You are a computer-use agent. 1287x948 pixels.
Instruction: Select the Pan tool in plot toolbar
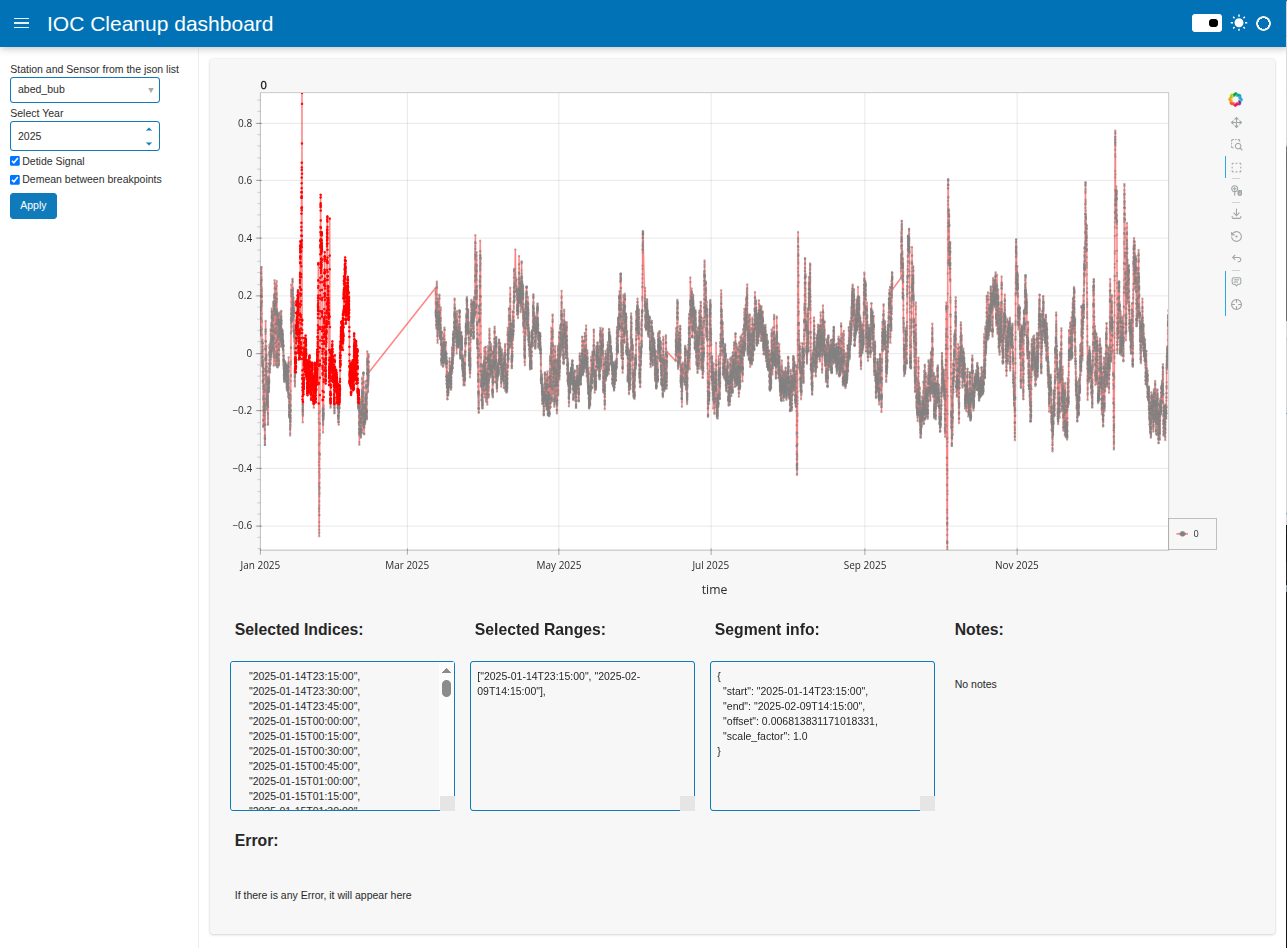pyautogui.click(x=1236, y=122)
